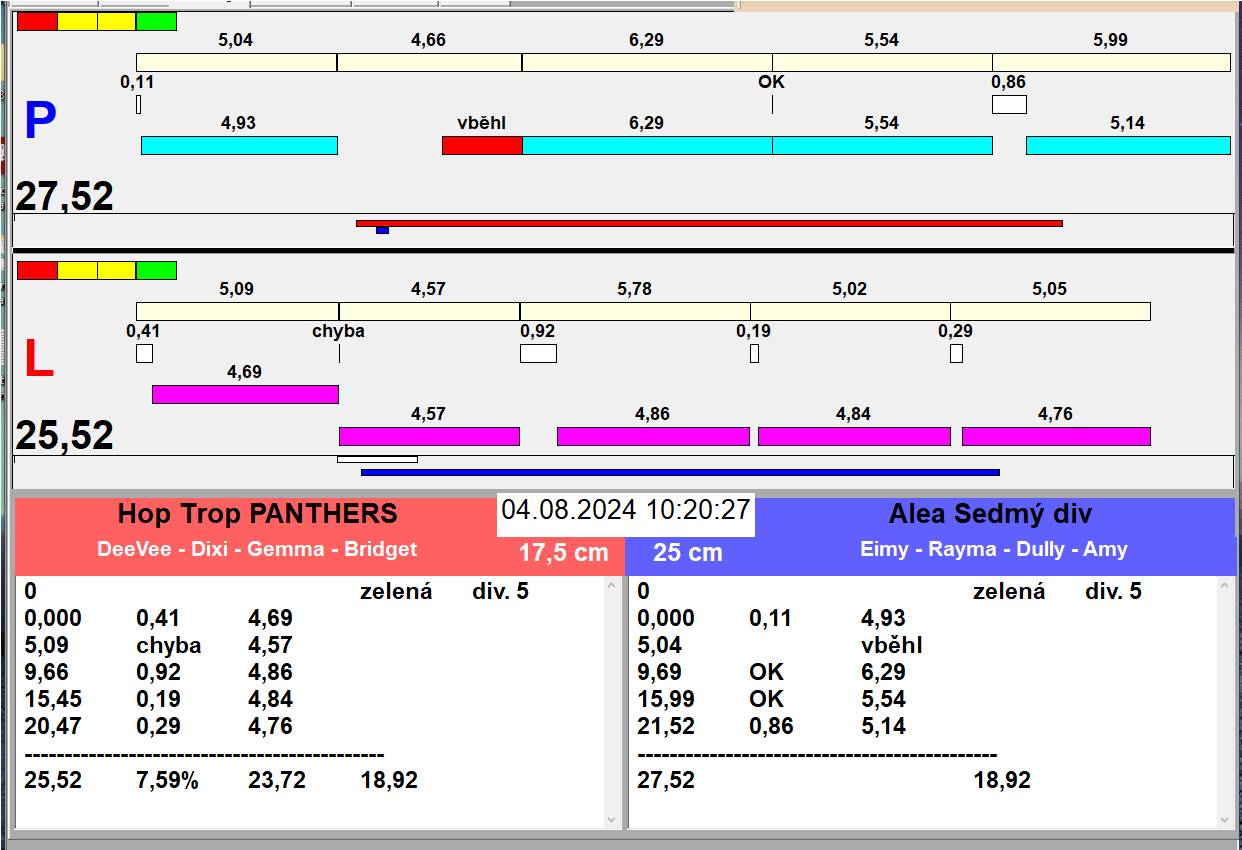Click the 23,72 value in the PANTHERS summary
1242x850 pixels.
tap(278, 780)
